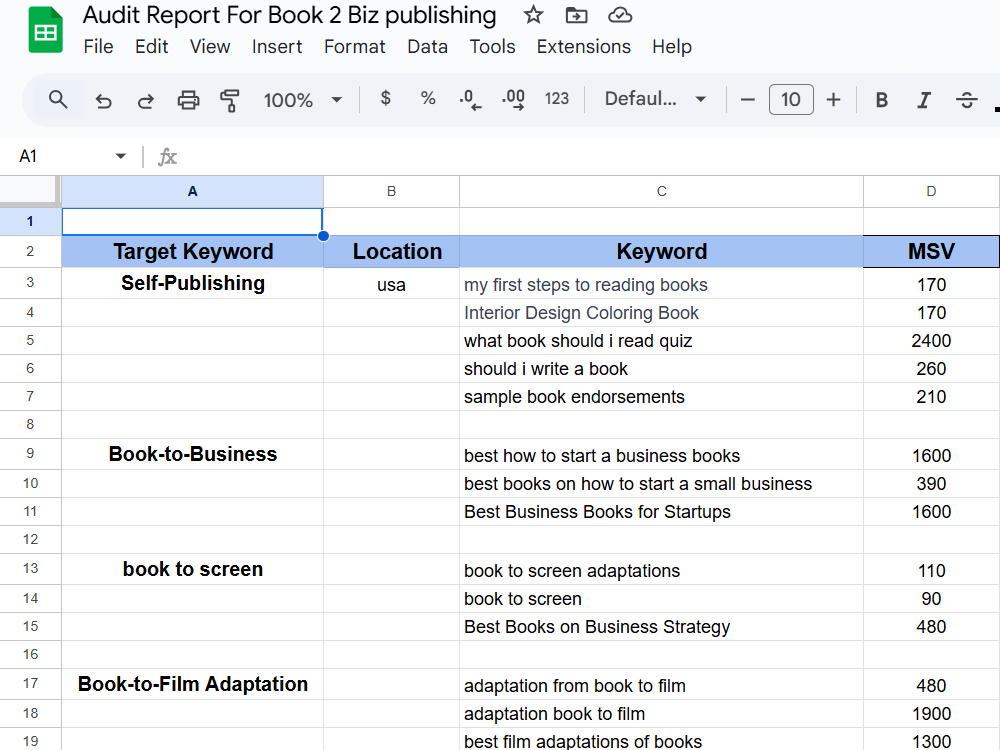This screenshot has height=750, width=1000.
Task: Toggle strikethrough formatting
Action: pos(966,99)
